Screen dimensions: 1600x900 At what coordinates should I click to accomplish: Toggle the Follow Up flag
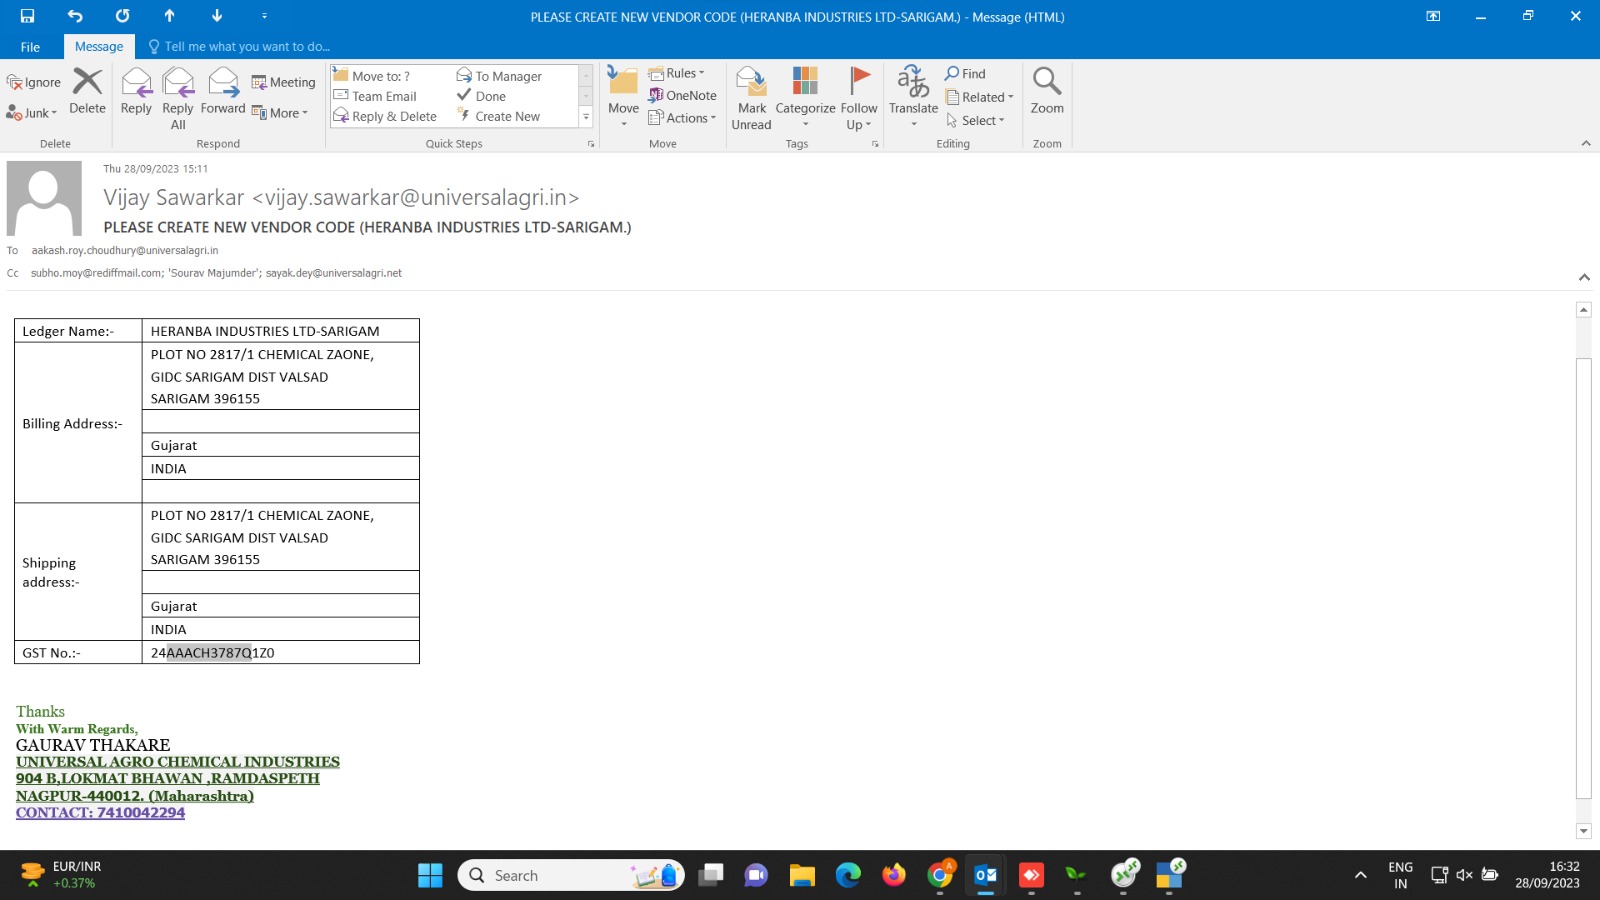click(858, 98)
